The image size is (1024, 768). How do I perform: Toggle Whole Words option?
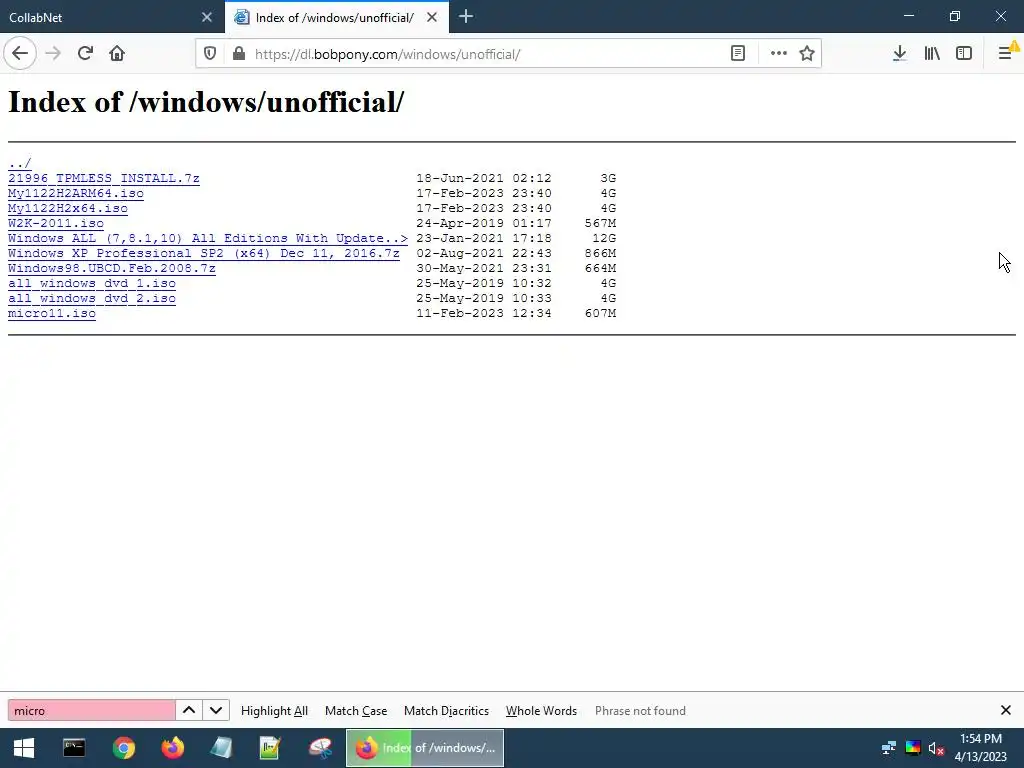[x=541, y=711]
